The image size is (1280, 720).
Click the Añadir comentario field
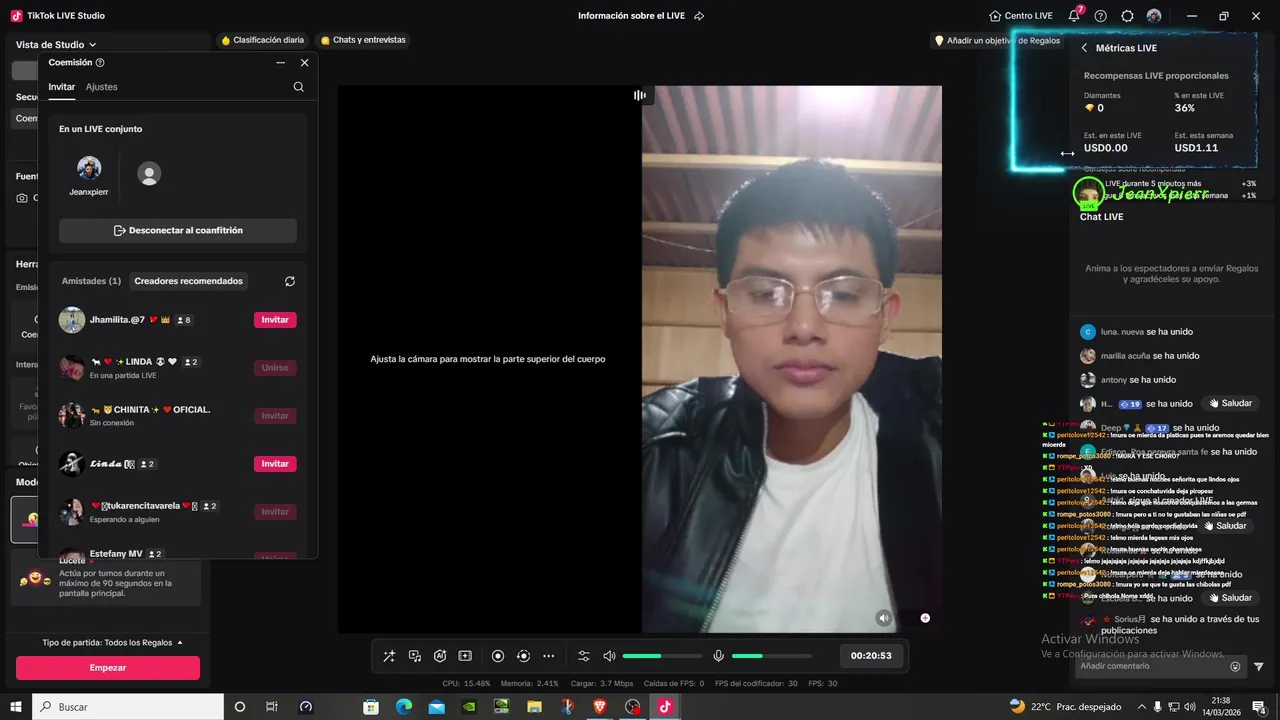click(x=1150, y=666)
